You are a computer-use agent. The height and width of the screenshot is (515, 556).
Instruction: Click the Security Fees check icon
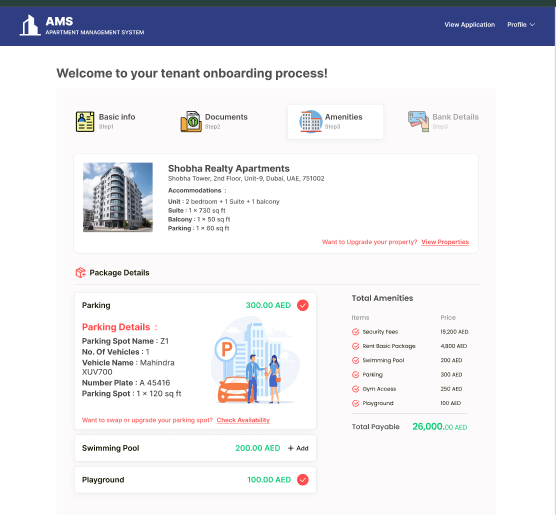355,332
